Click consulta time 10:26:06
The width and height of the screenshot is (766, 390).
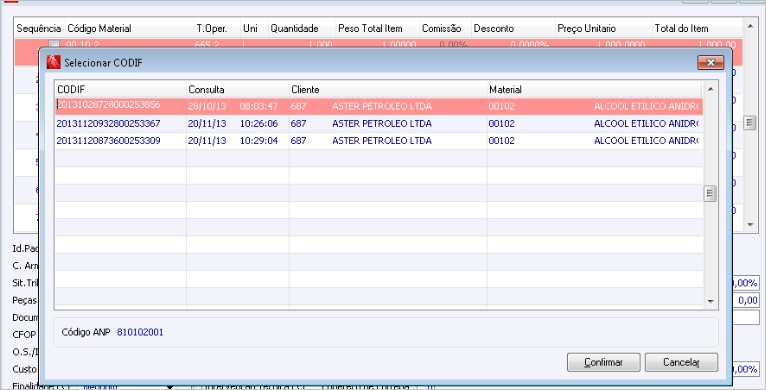pyautogui.click(x=258, y=124)
